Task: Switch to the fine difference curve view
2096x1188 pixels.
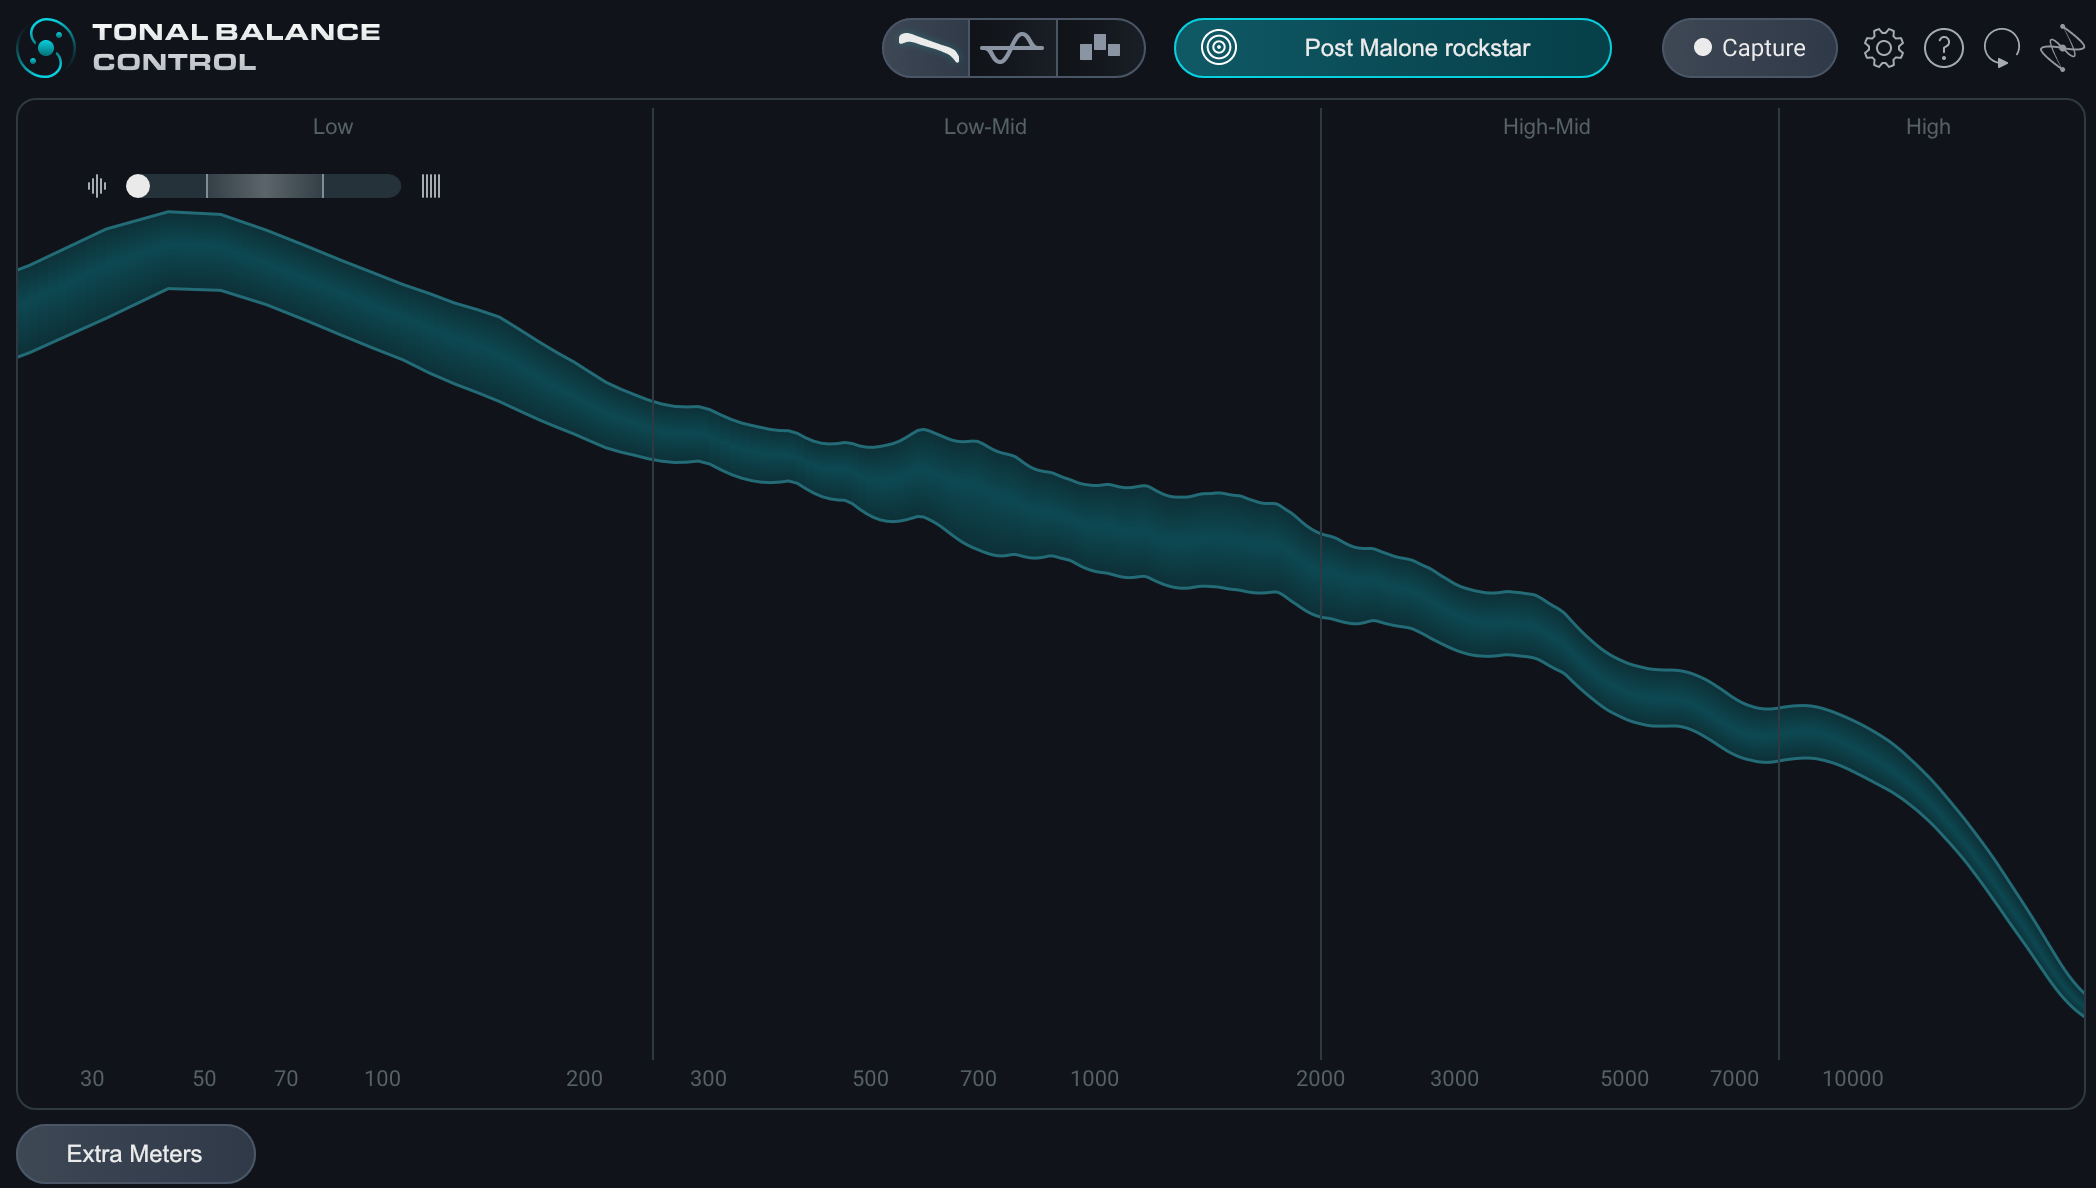Action: pyautogui.click(x=1012, y=48)
